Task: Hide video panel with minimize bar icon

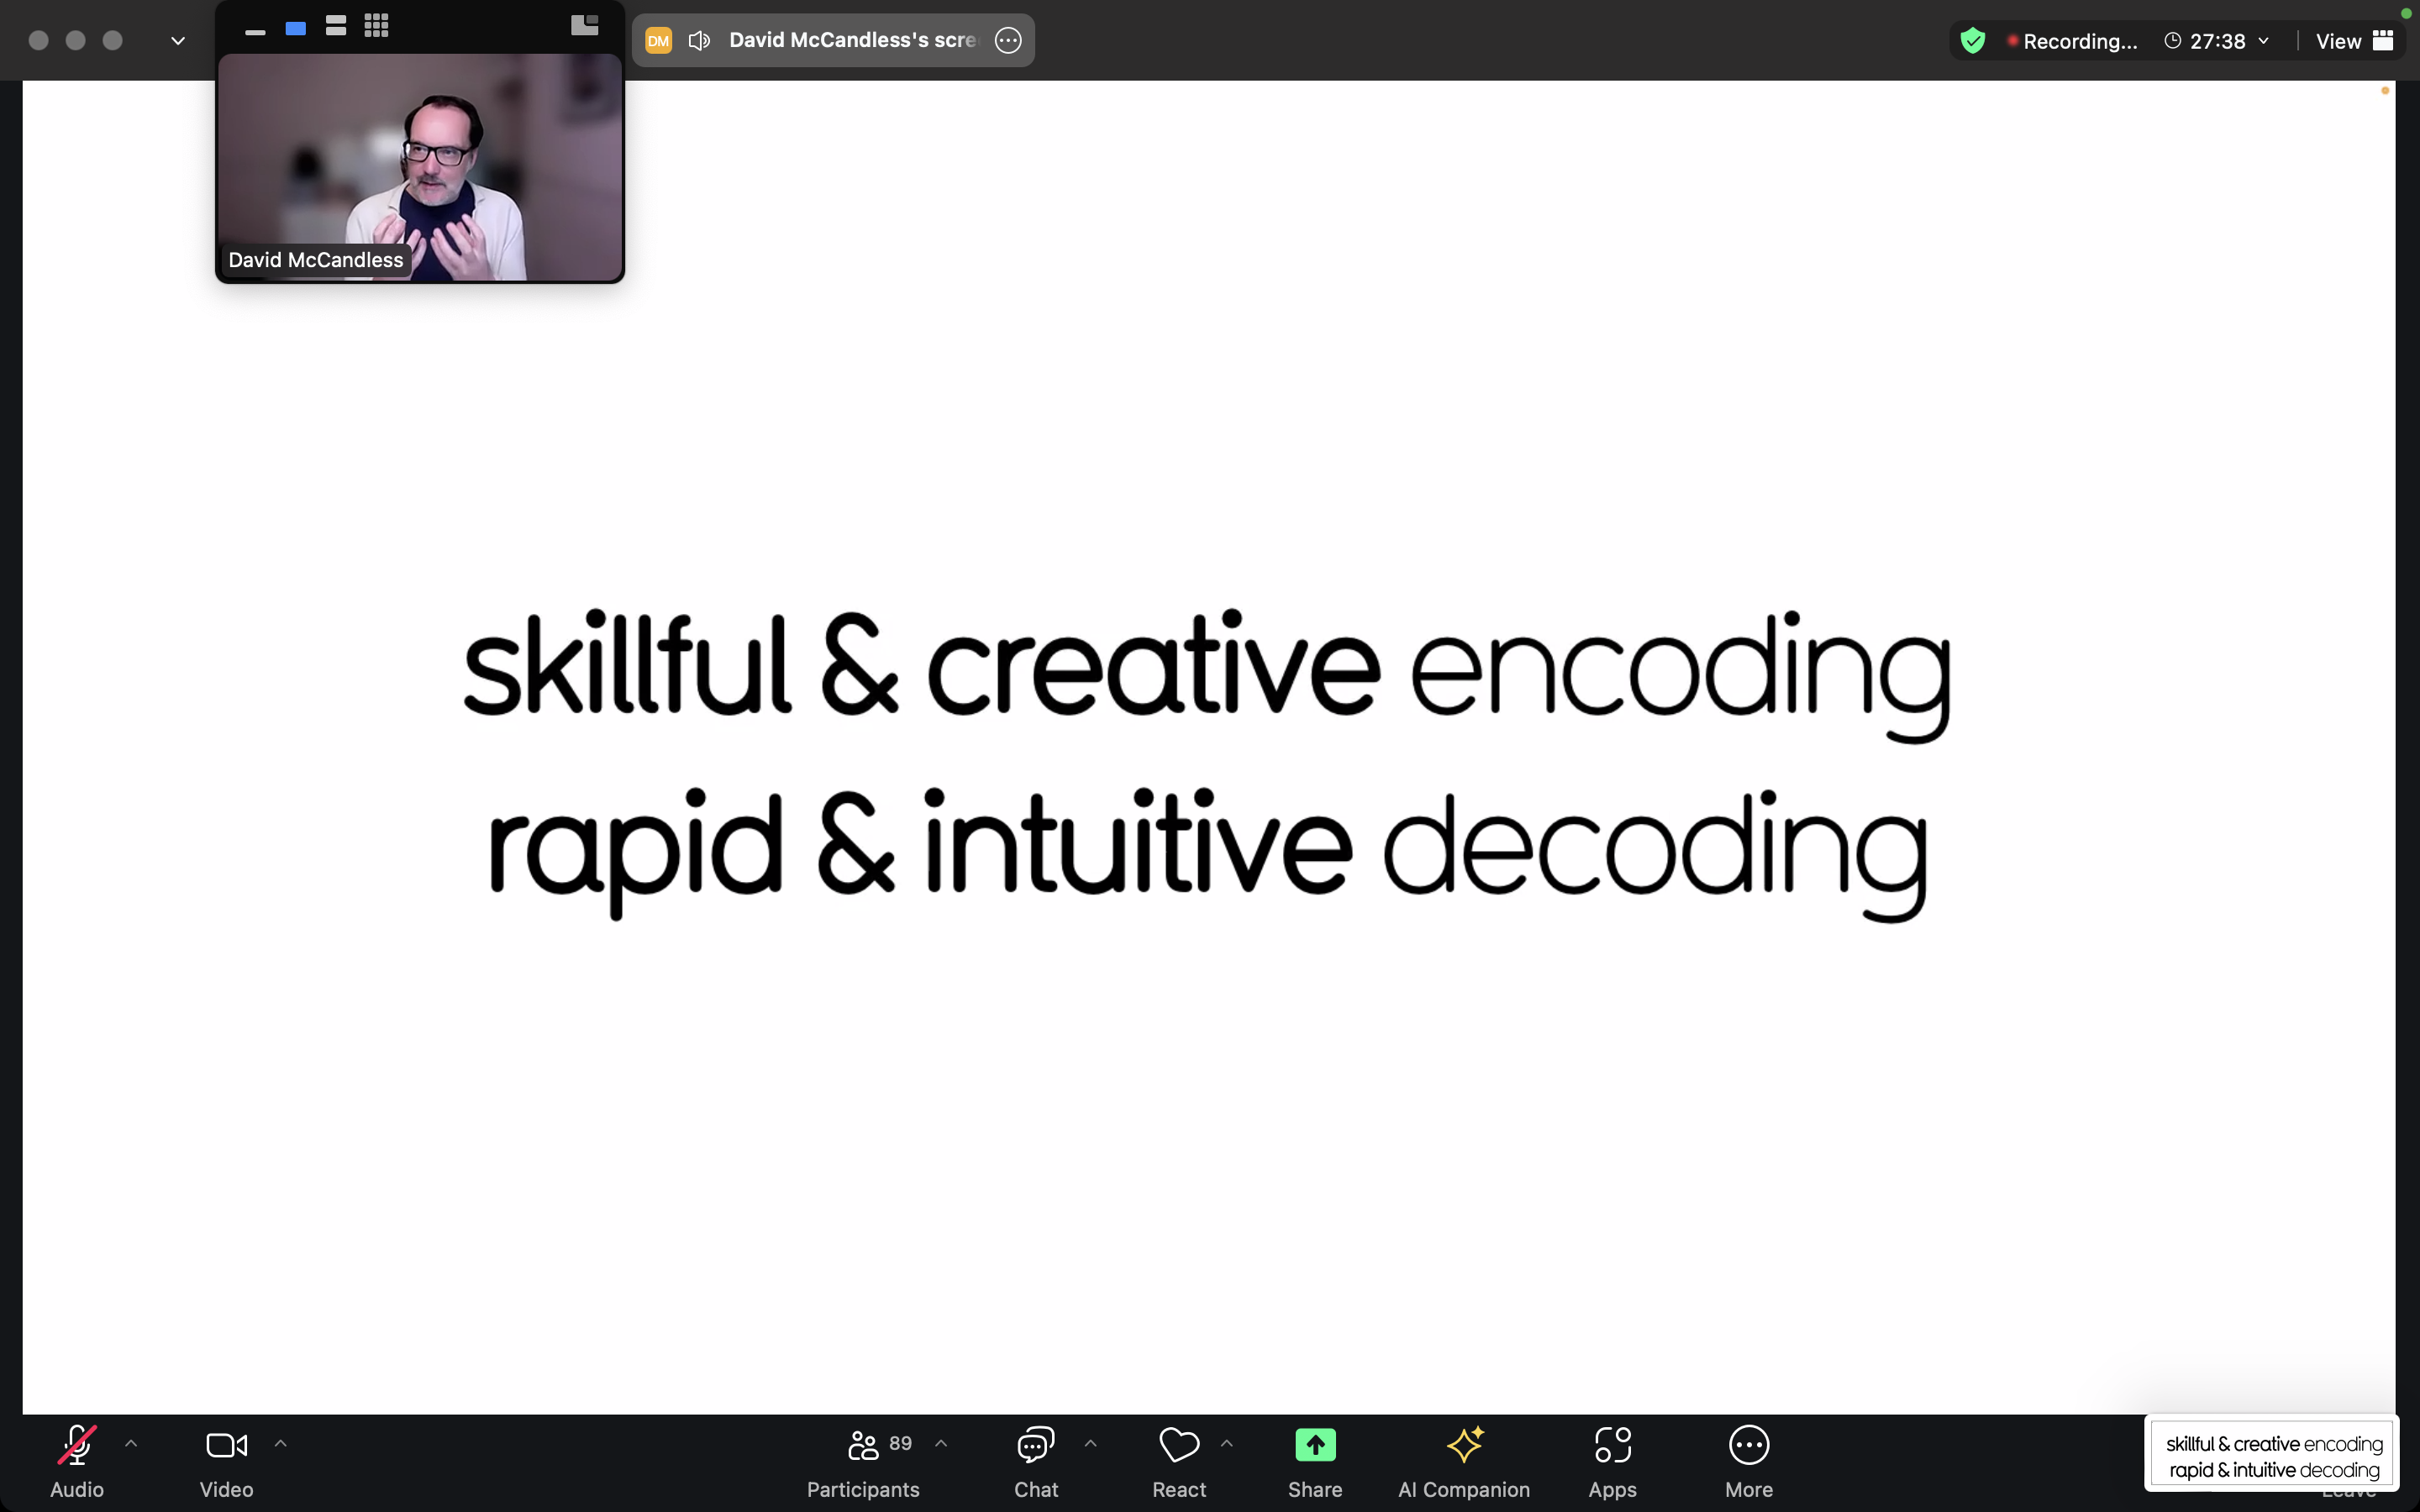Action: tap(255, 32)
